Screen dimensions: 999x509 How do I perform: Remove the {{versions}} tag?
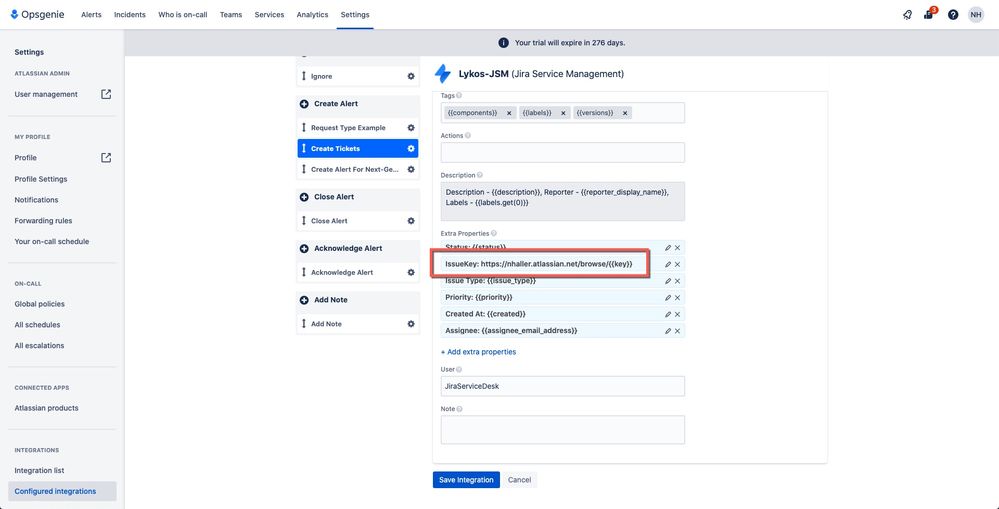625,113
